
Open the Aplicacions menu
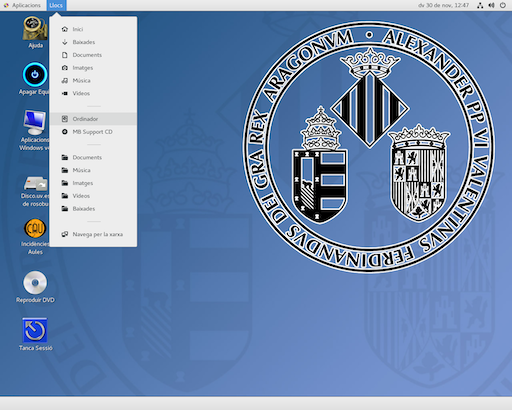[23, 5]
